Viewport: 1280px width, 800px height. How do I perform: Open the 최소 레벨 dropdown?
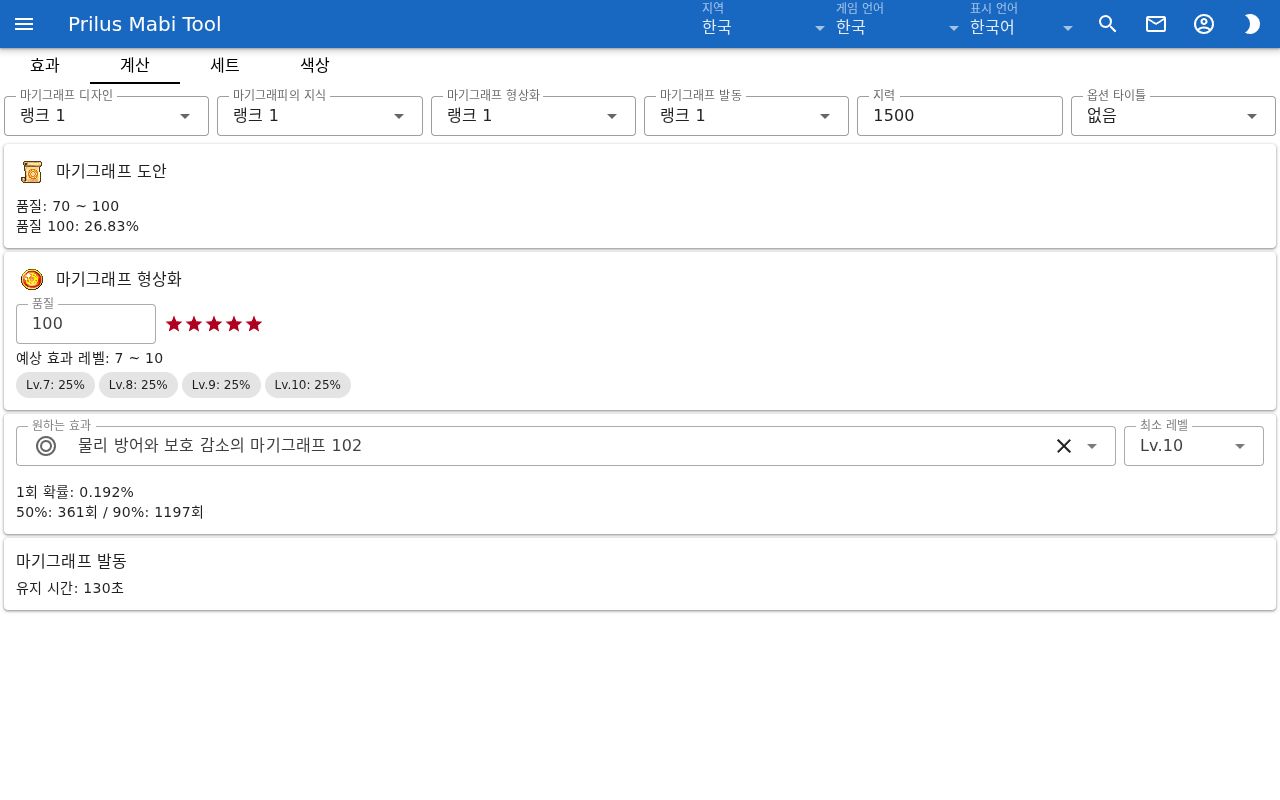[1194, 446]
